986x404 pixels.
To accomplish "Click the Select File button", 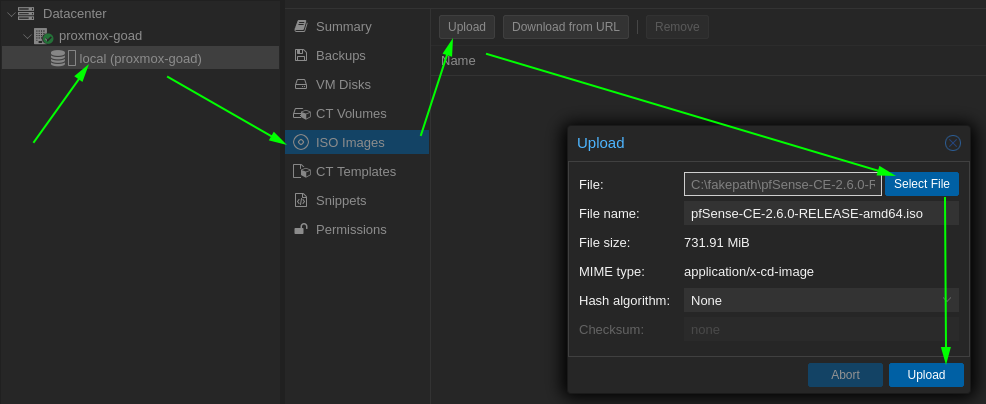I will [922, 184].
